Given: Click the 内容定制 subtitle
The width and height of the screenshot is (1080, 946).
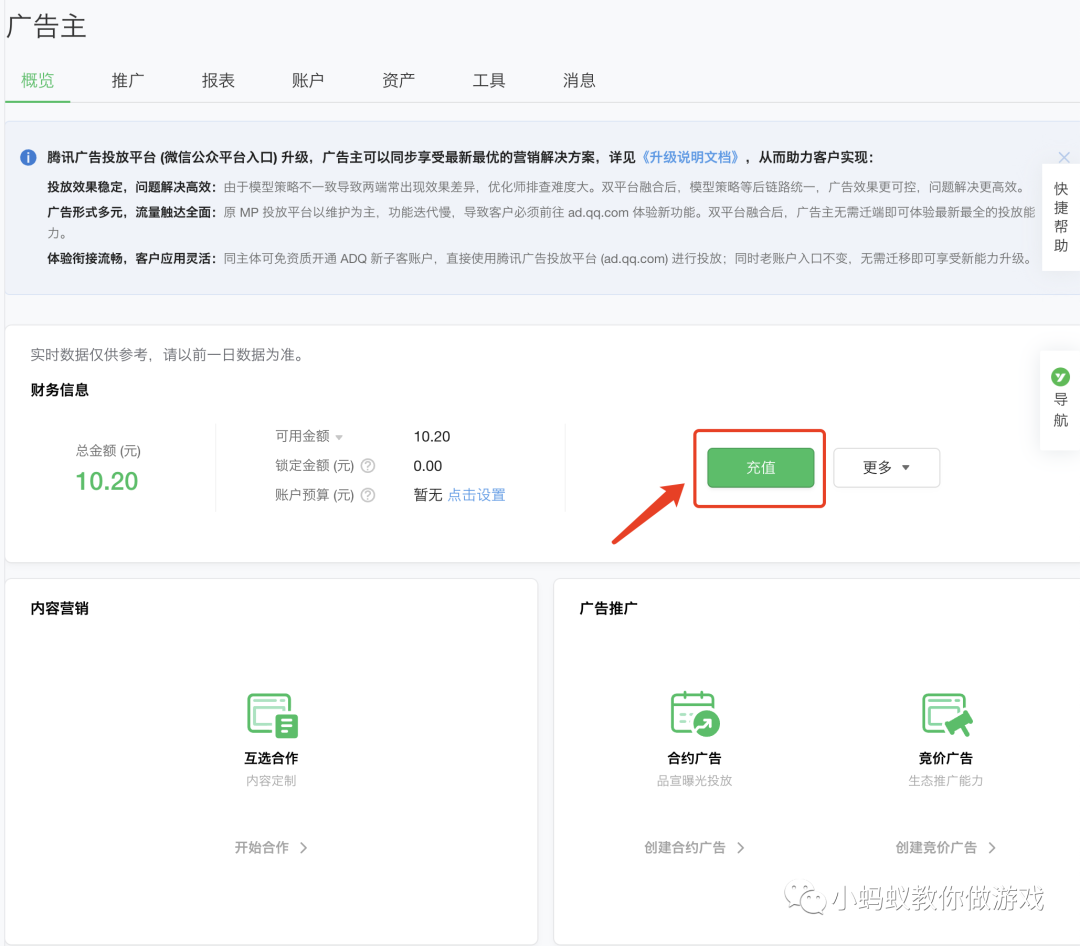Looking at the screenshot, I should (x=271, y=781).
